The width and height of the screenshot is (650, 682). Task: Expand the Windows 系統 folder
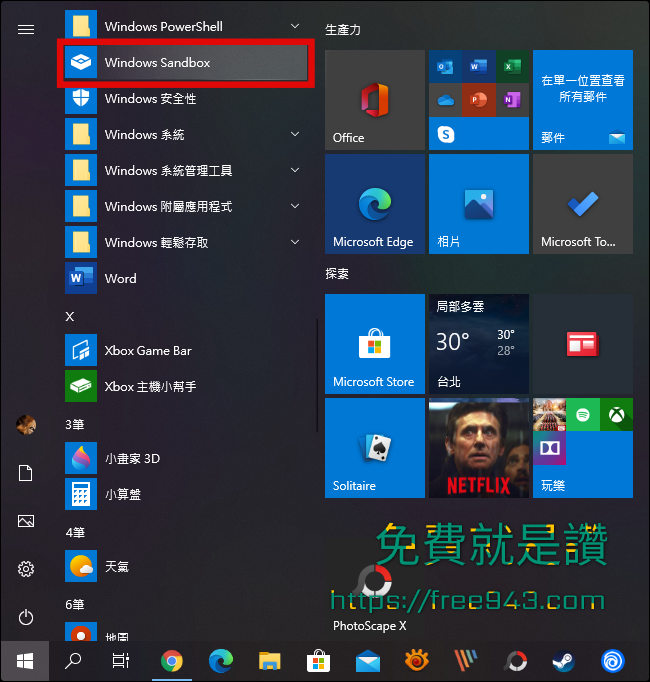[x=186, y=134]
